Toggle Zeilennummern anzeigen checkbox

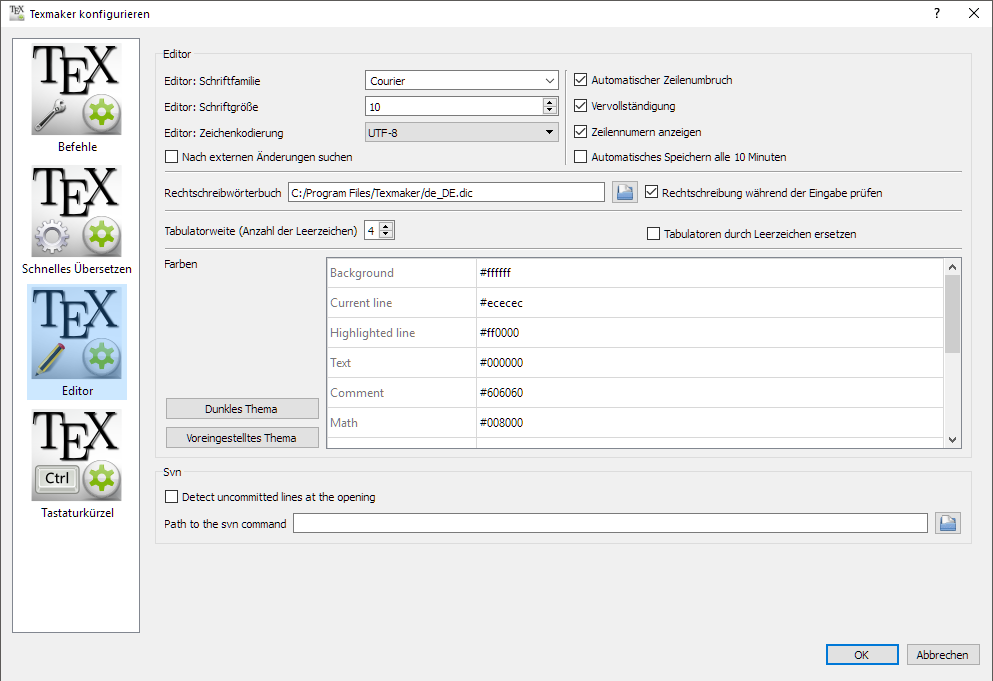pyautogui.click(x=581, y=132)
